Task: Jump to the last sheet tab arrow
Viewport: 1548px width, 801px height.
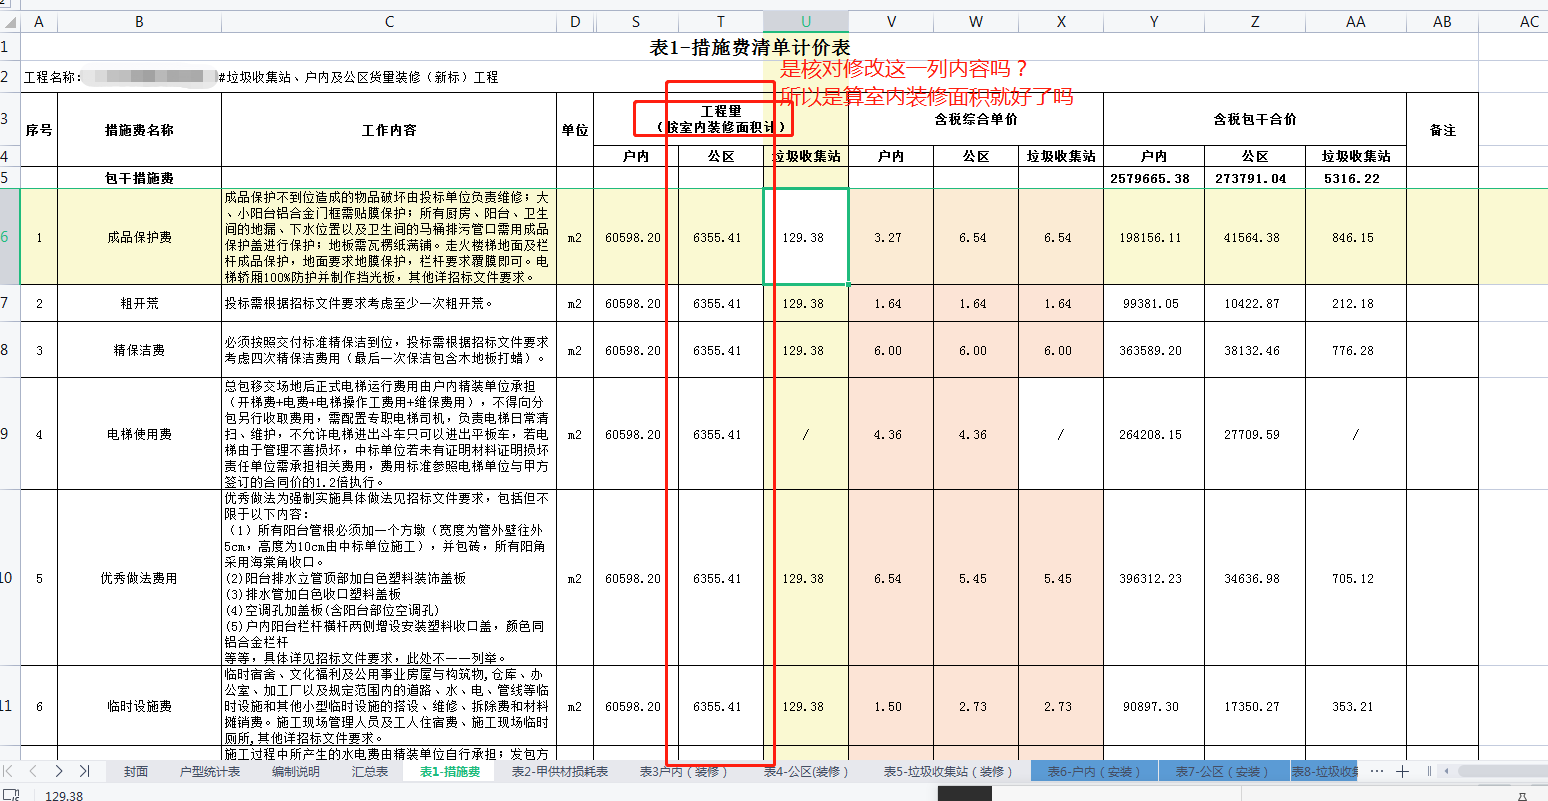Action: click(x=84, y=771)
